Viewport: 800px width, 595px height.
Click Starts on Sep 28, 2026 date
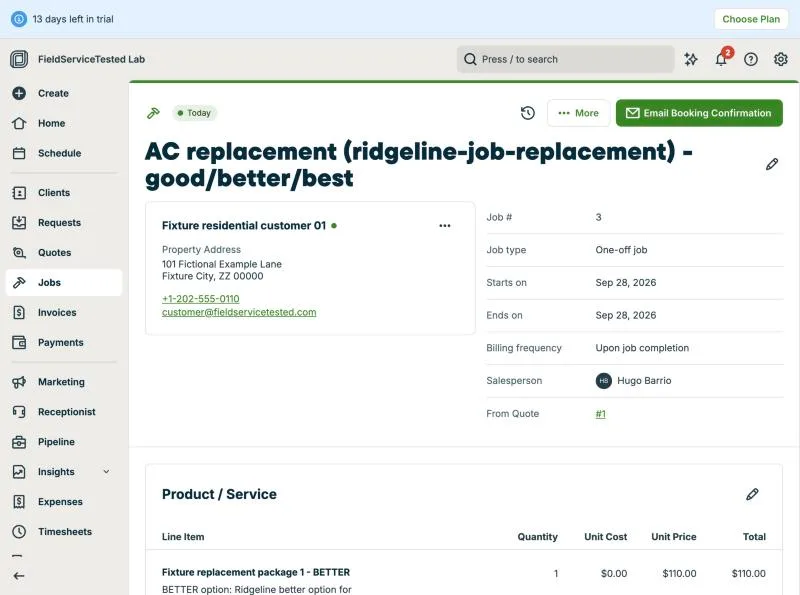point(626,283)
